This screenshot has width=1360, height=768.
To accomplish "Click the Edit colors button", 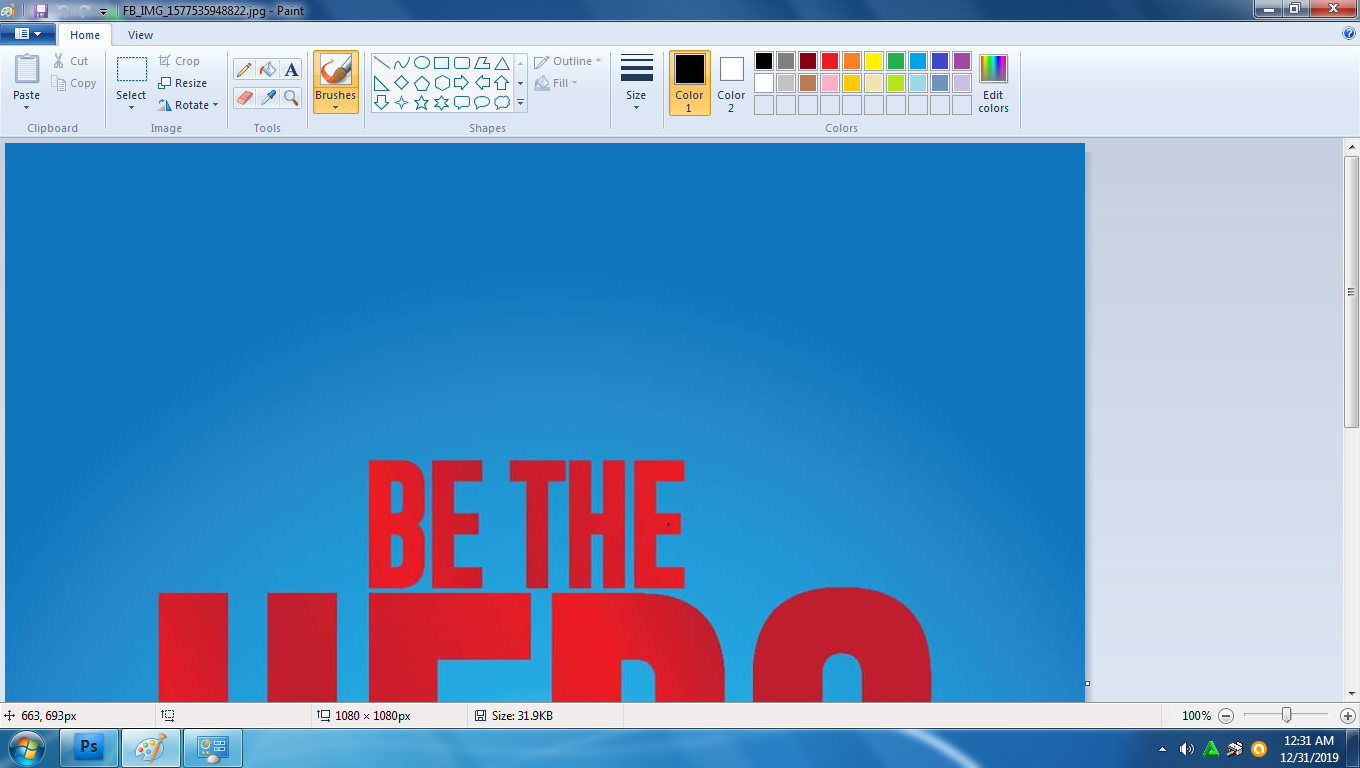I will point(993,83).
